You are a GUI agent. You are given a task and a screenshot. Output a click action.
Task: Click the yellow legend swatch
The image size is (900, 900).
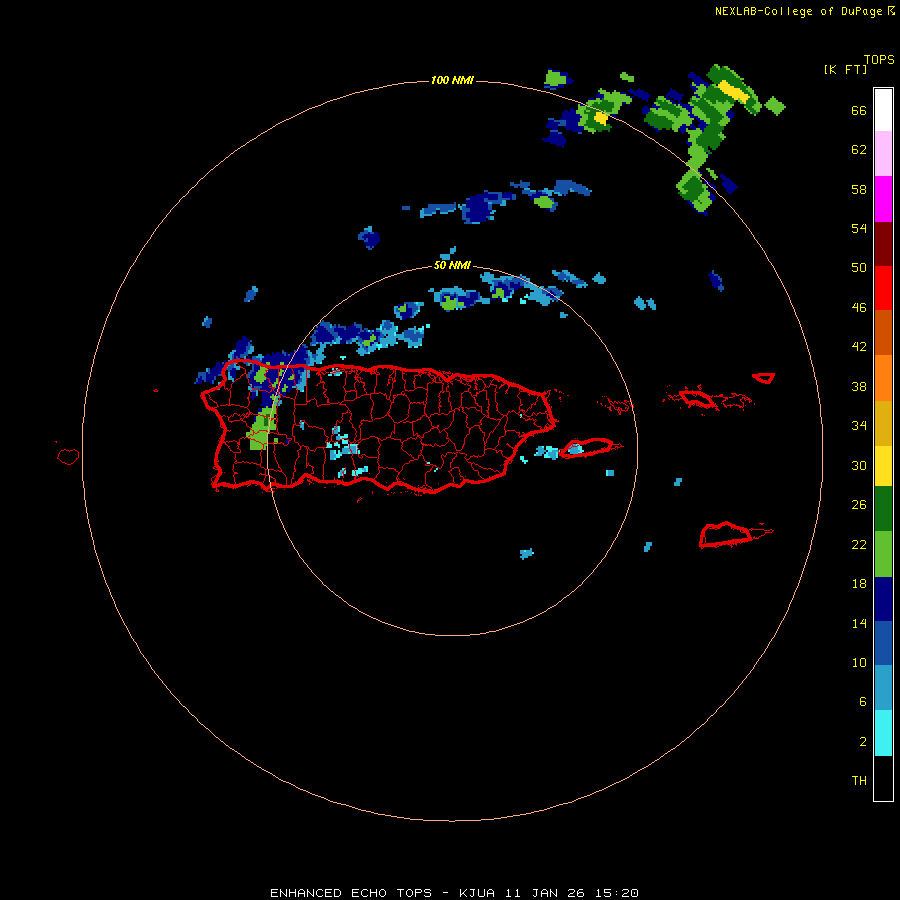click(x=883, y=466)
